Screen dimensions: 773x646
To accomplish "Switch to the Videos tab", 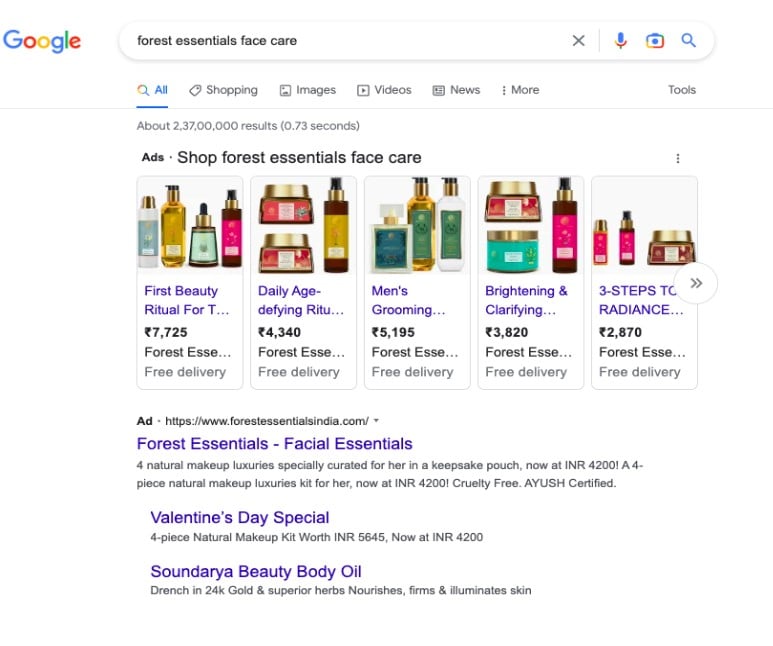I will pyautogui.click(x=384, y=90).
